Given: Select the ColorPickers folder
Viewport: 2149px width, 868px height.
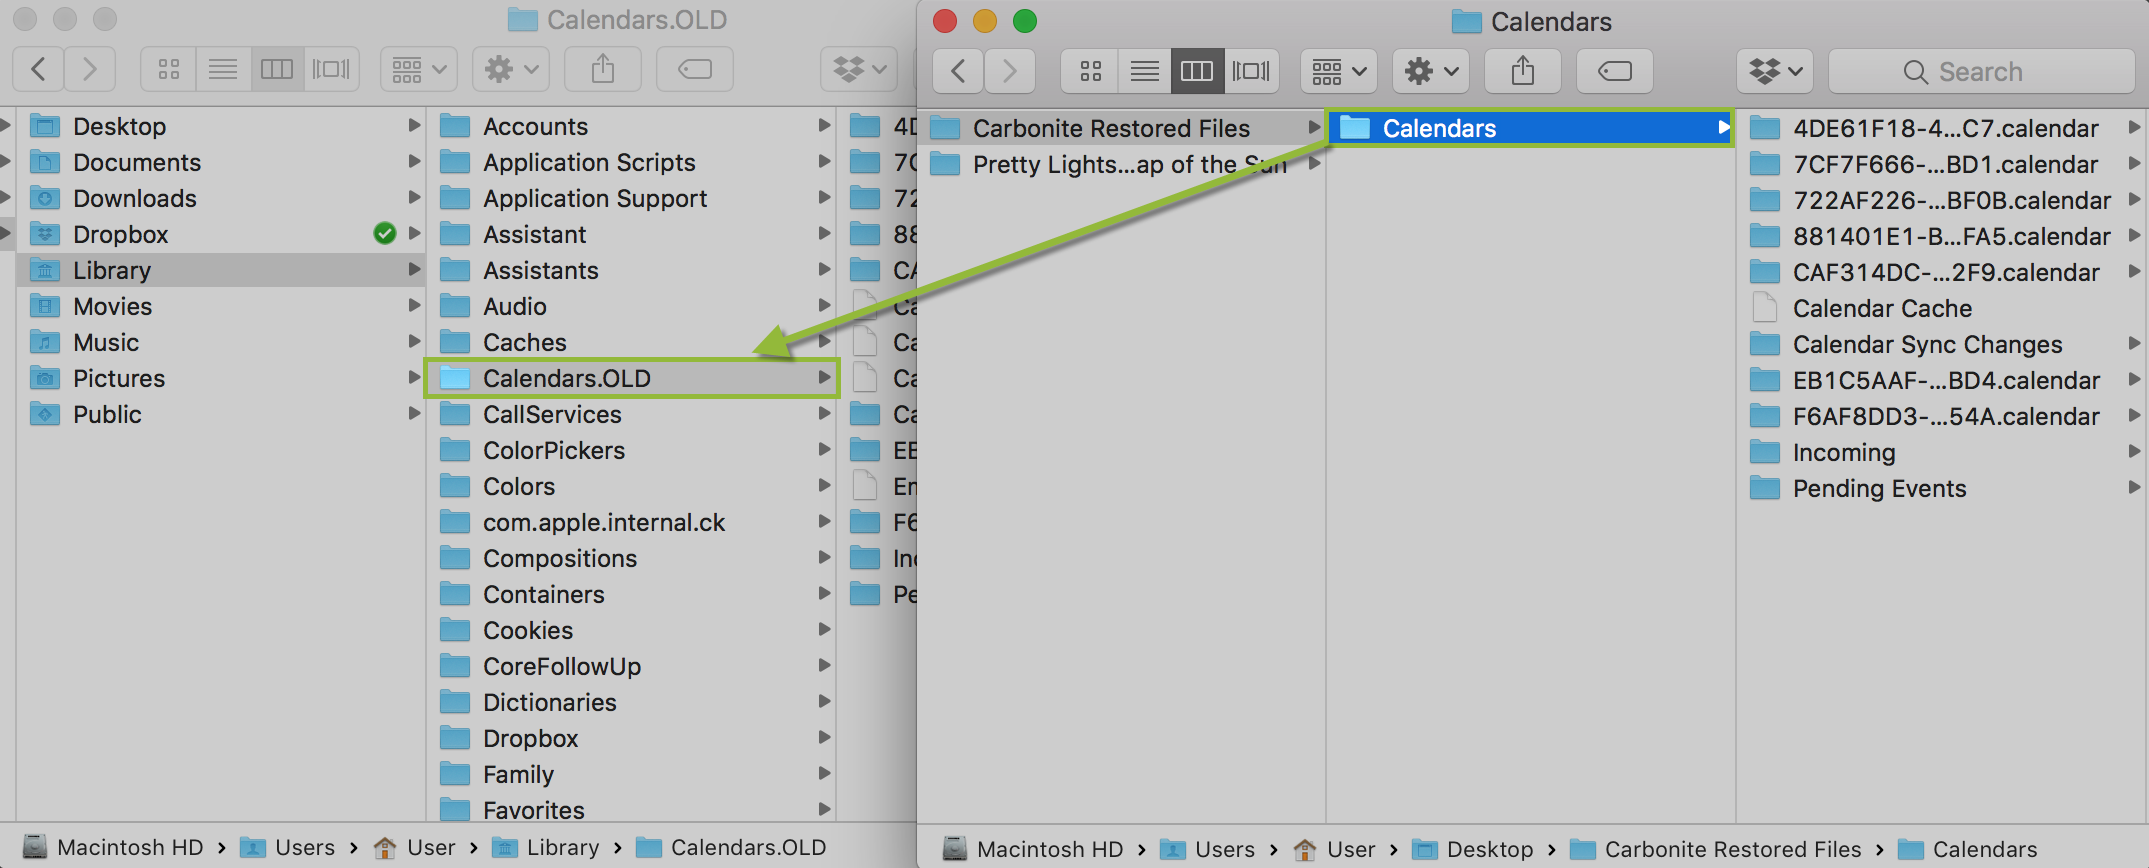Looking at the screenshot, I should point(632,450).
